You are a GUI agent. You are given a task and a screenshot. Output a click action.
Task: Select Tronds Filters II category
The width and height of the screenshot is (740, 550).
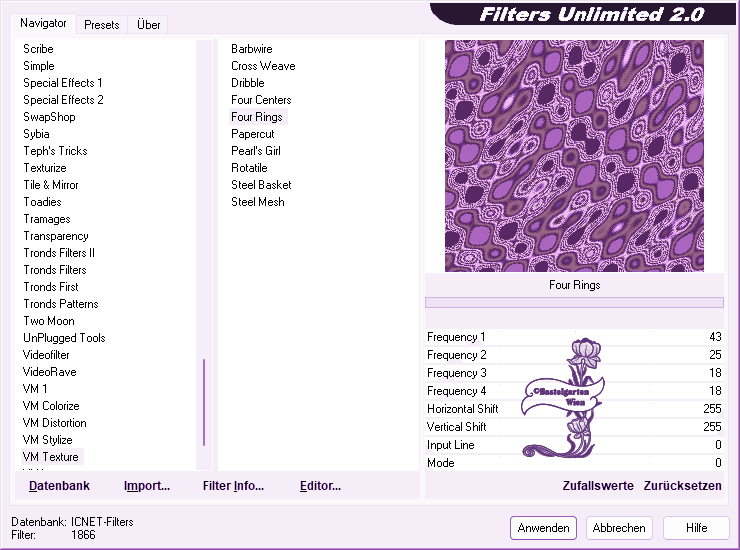click(x=59, y=253)
